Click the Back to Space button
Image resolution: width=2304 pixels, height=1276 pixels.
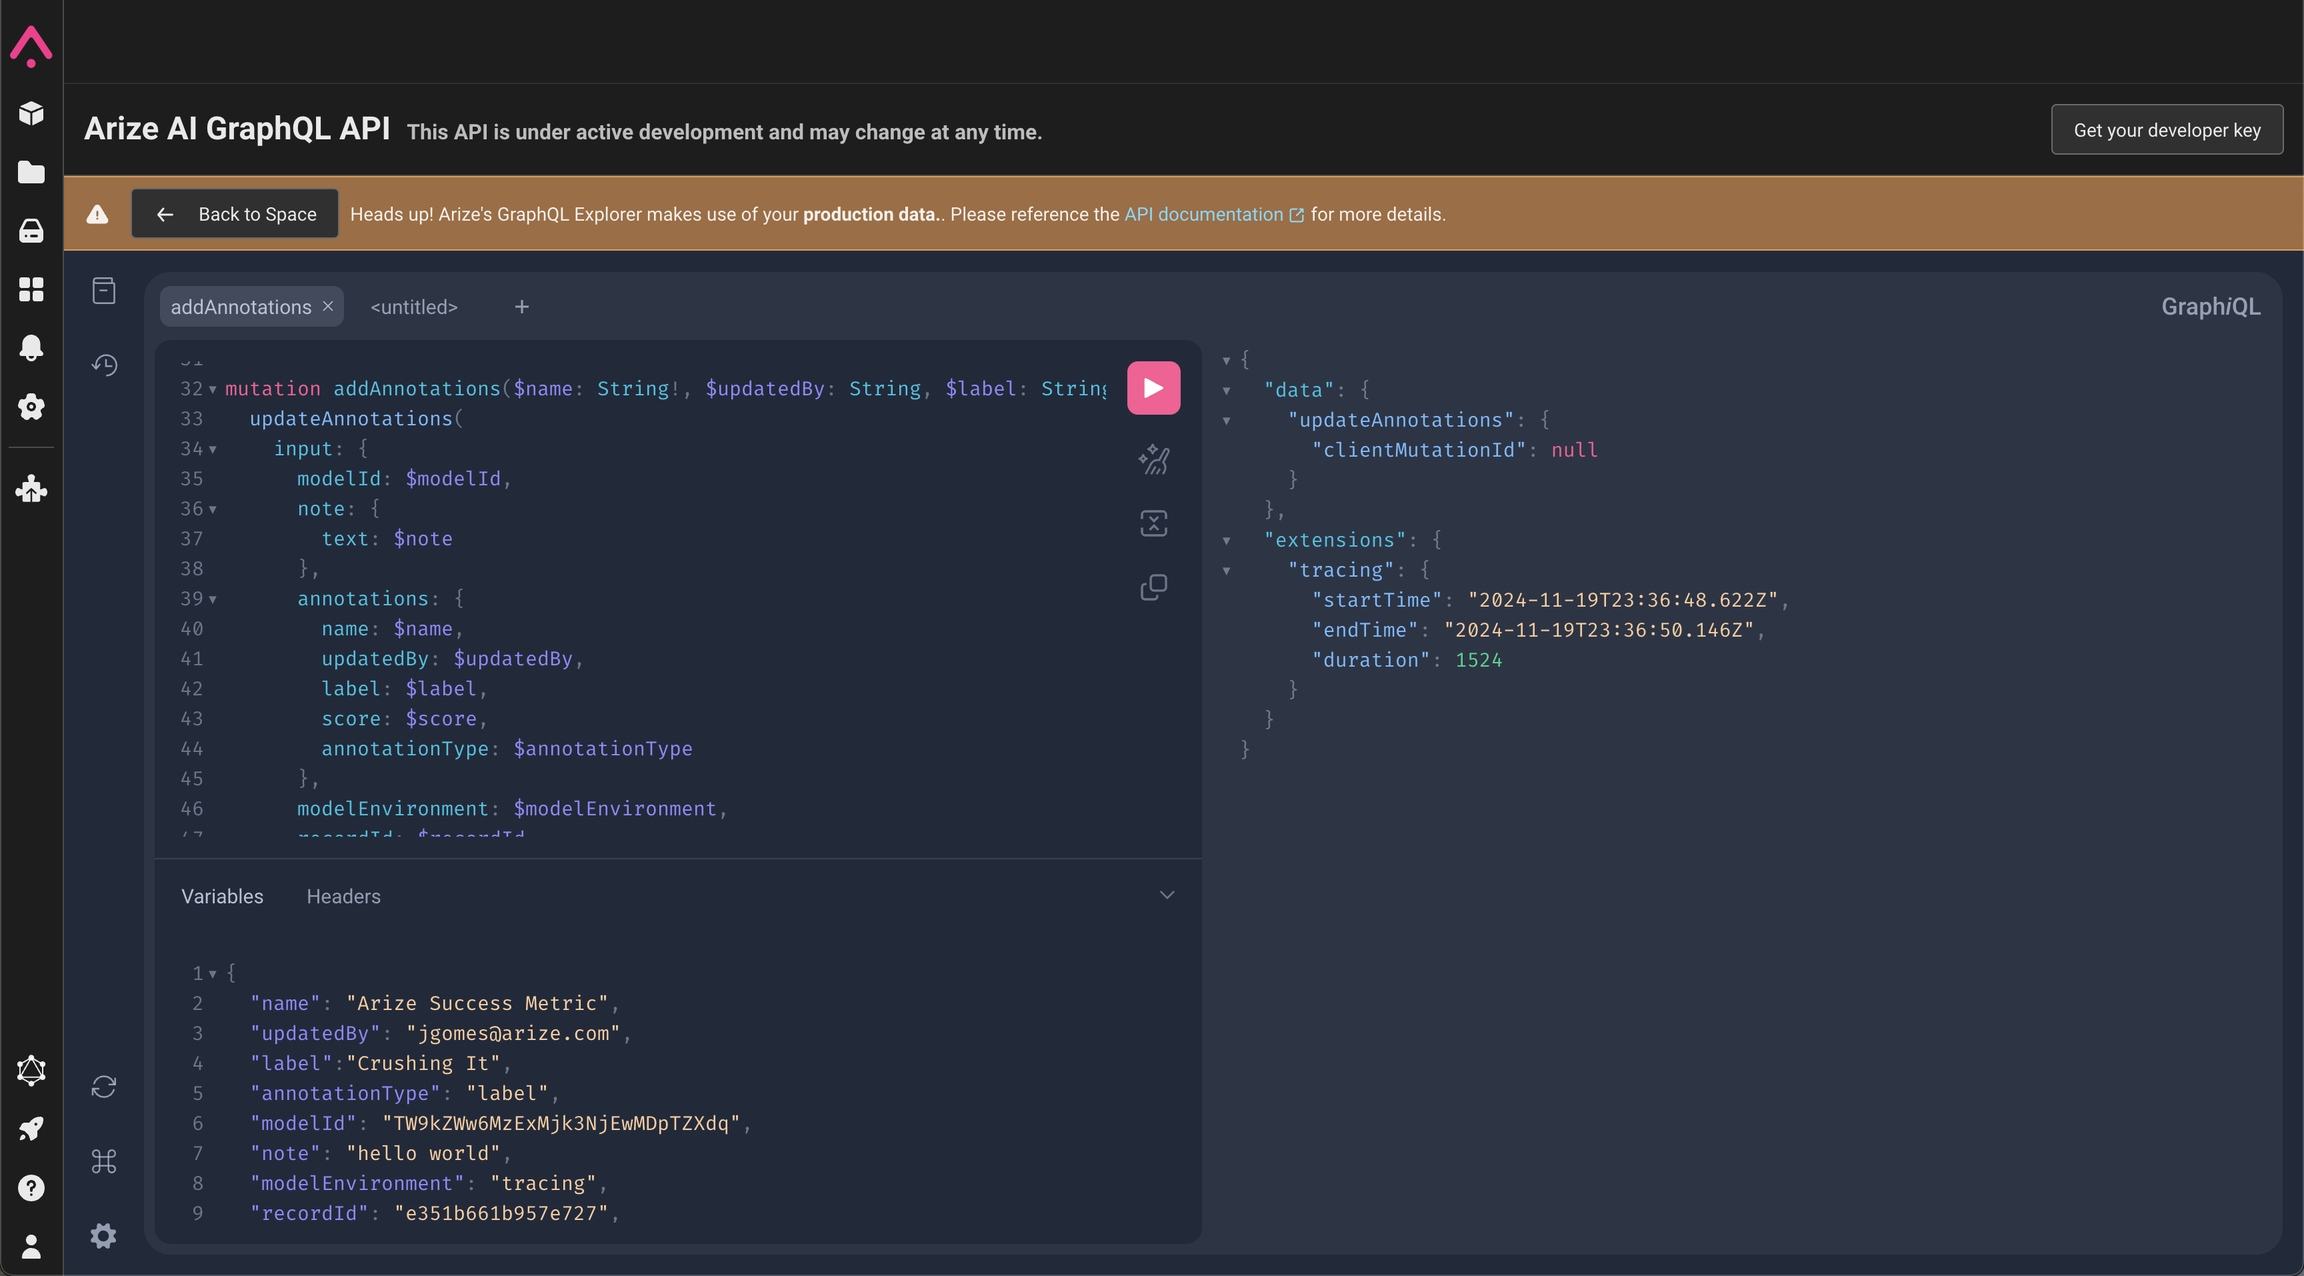(x=235, y=214)
